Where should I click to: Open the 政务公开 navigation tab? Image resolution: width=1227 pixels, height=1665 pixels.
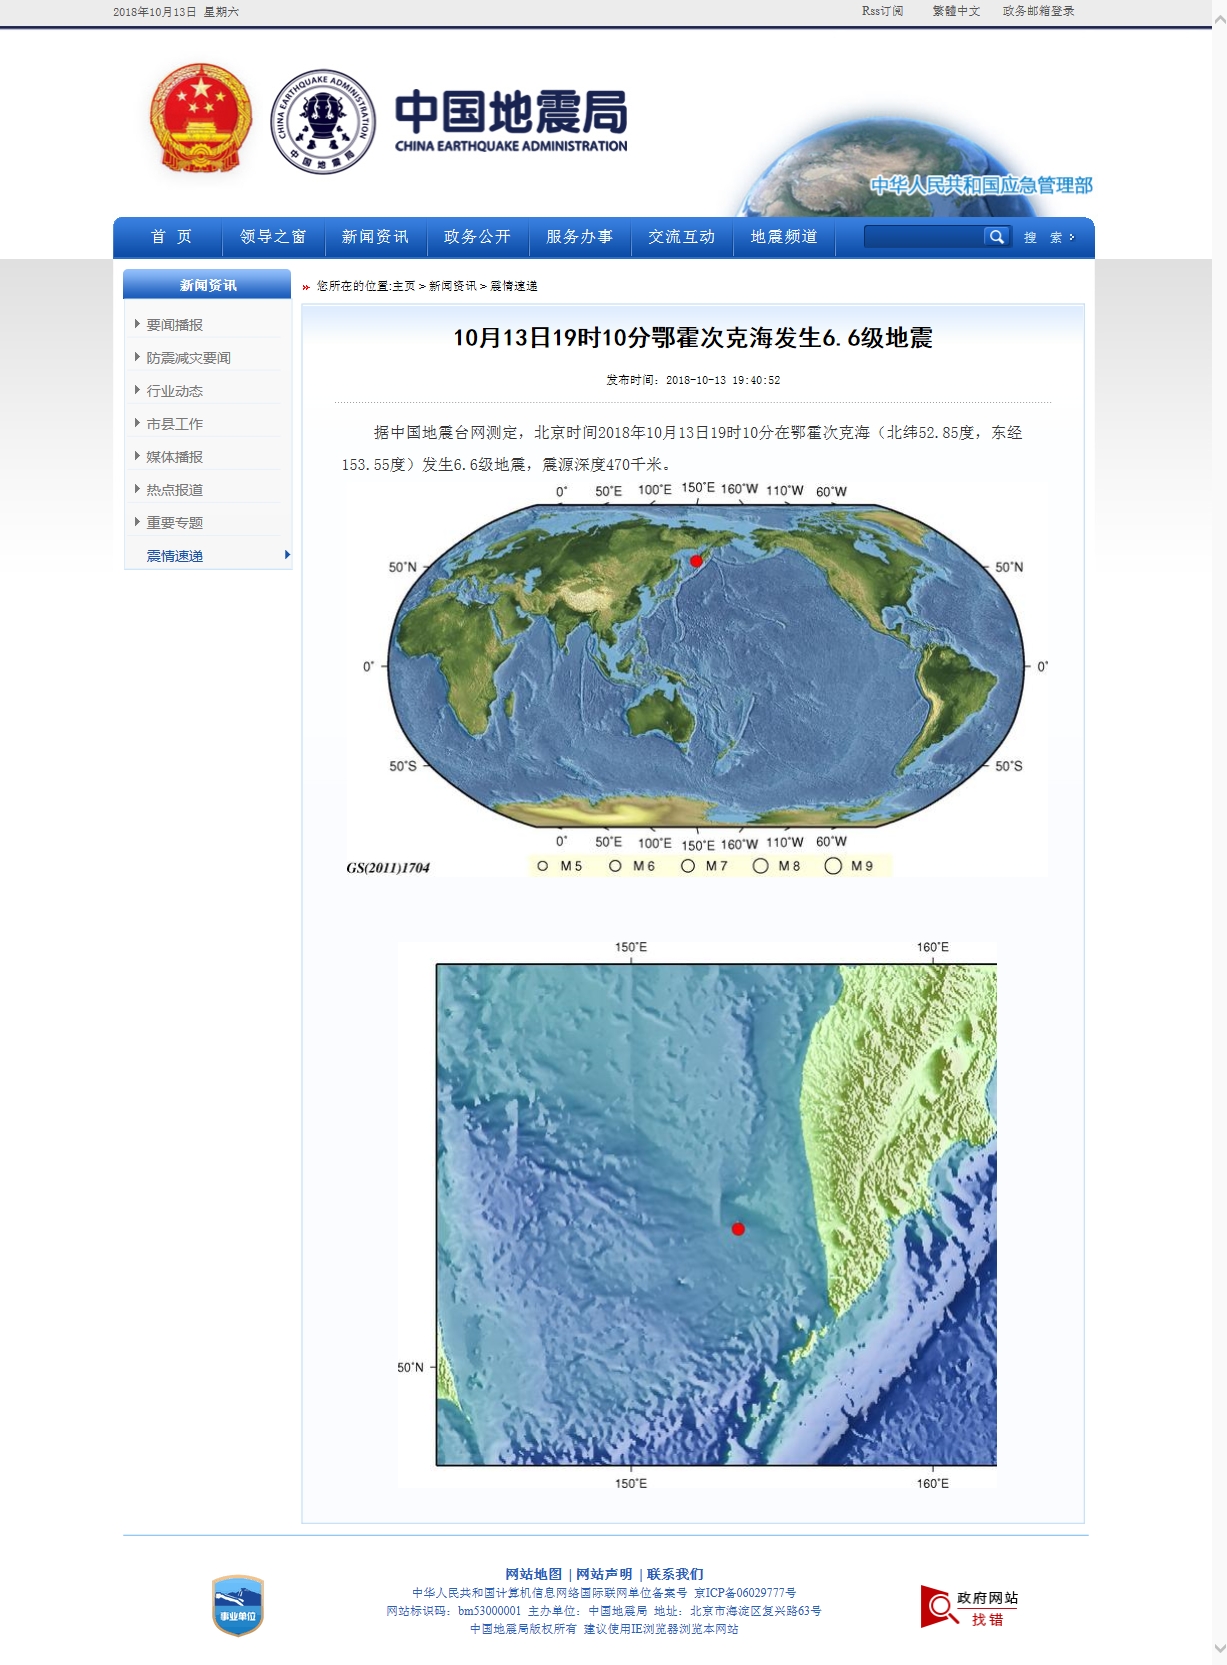point(477,237)
